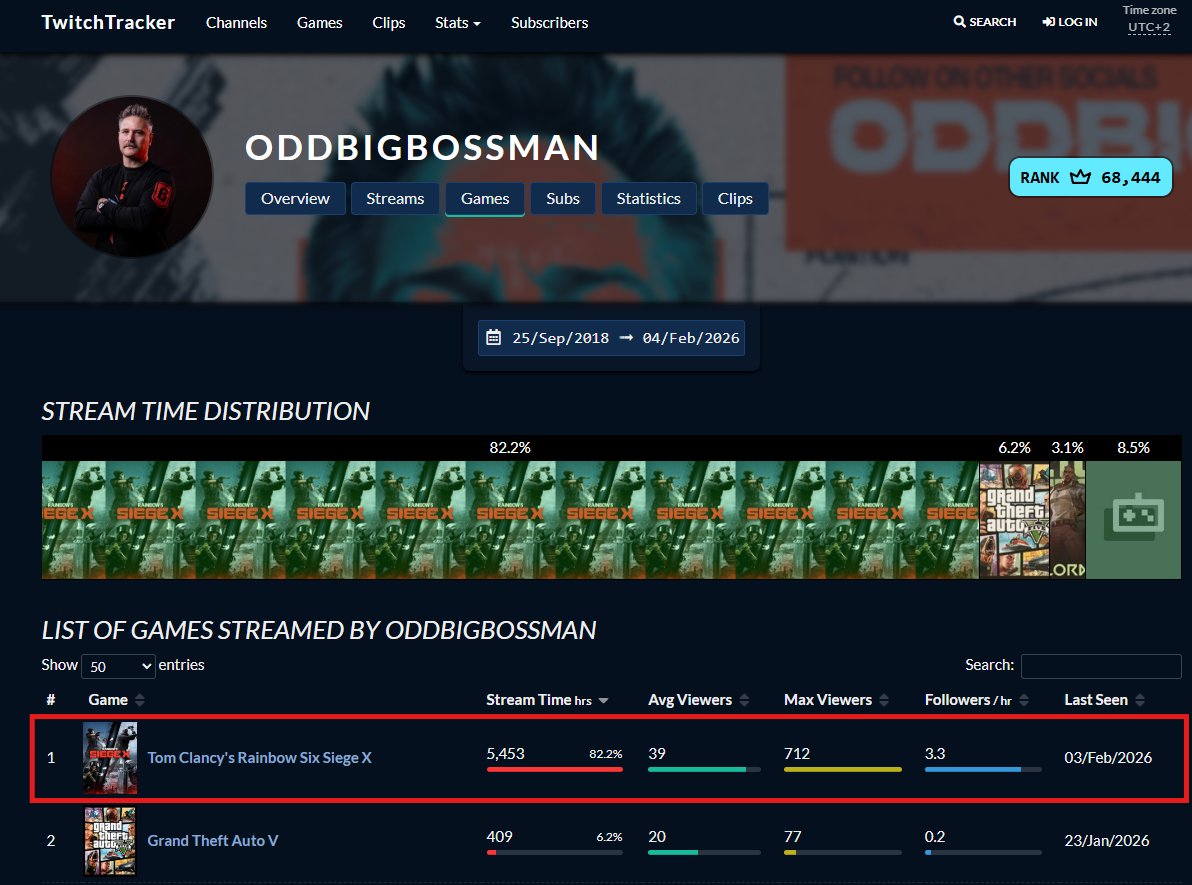
Task: Open the Show entries dropdown
Action: tap(118, 666)
